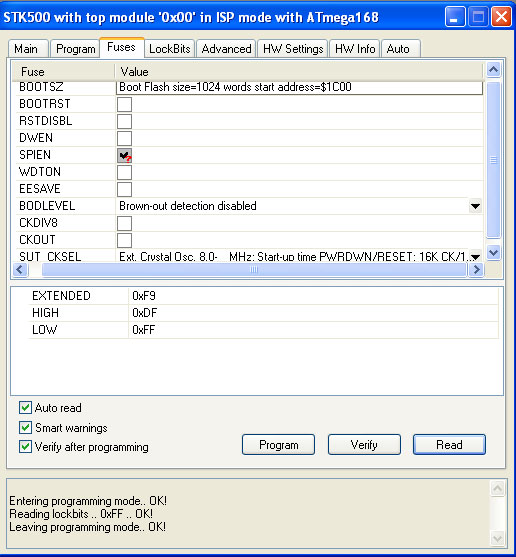Image resolution: width=516 pixels, height=557 pixels.
Task: Click the message log scroll down arrow
Action: tap(498, 538)
